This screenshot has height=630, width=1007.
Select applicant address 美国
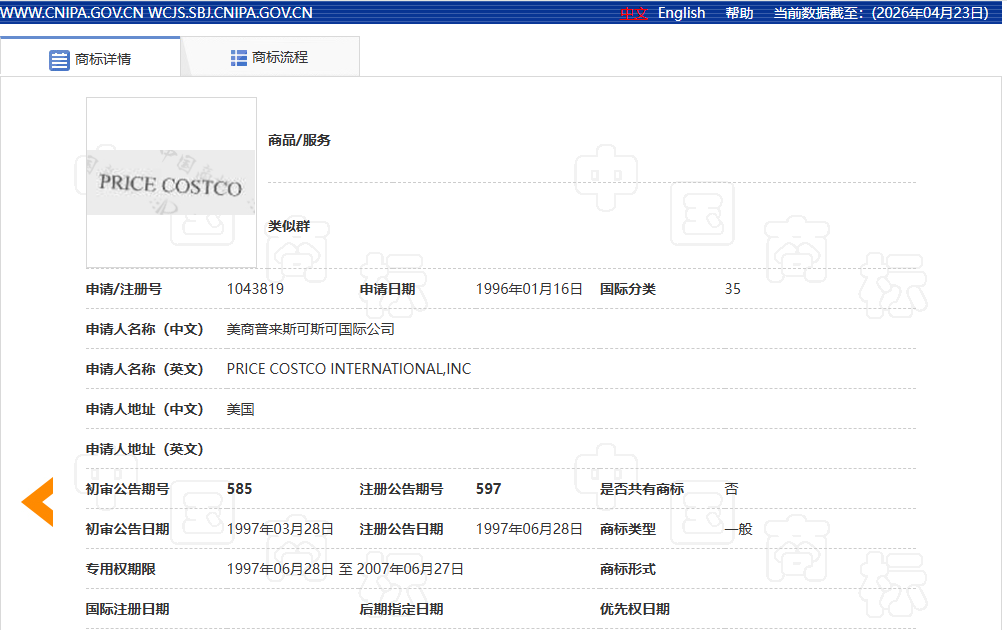[240, 409]
